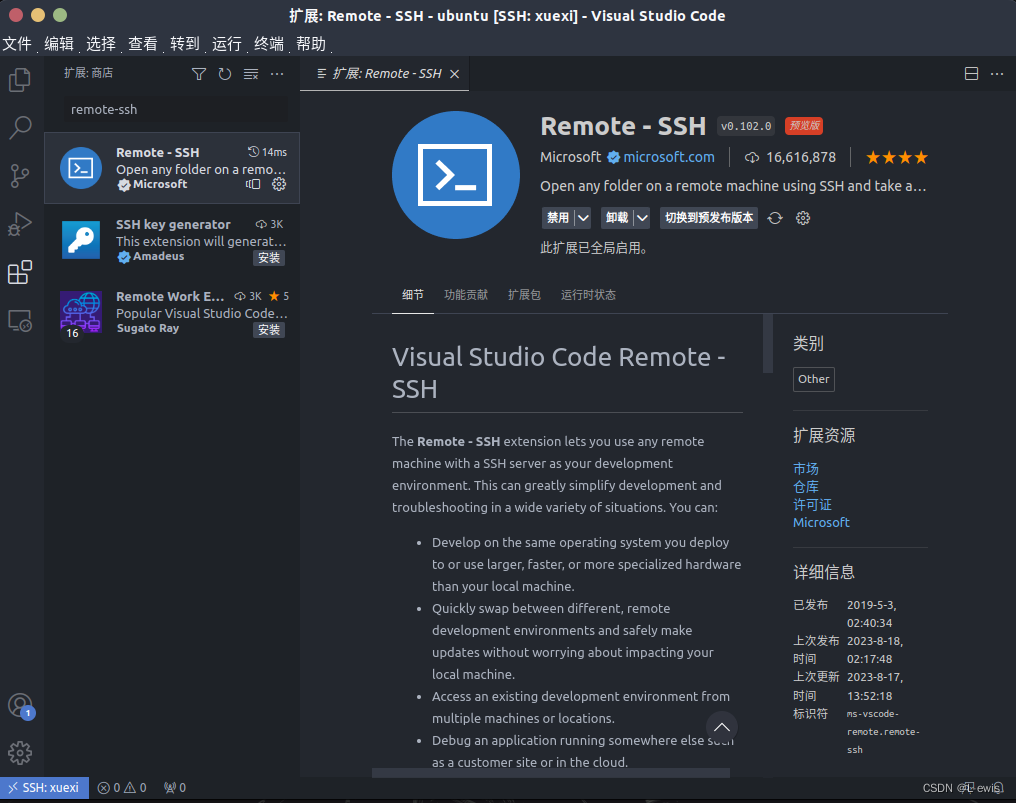Install Remote Work Extension pack
This screenshot has width=1016, height=803.
[x=269, y=330]
